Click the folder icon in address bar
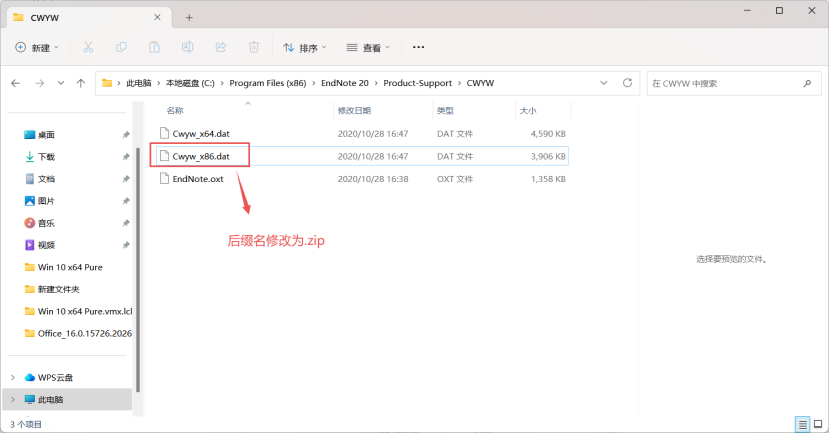The width and height of the screenshot is (829, 433). (x=107, y=83)
